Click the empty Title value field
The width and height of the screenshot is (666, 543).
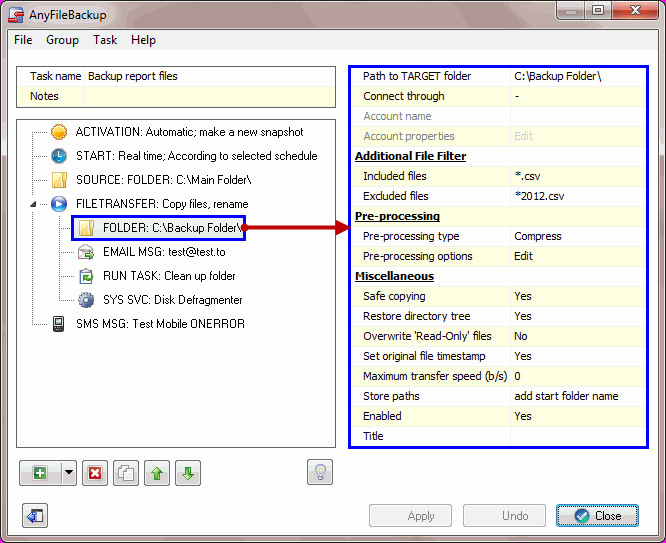[x=578, y=436]
